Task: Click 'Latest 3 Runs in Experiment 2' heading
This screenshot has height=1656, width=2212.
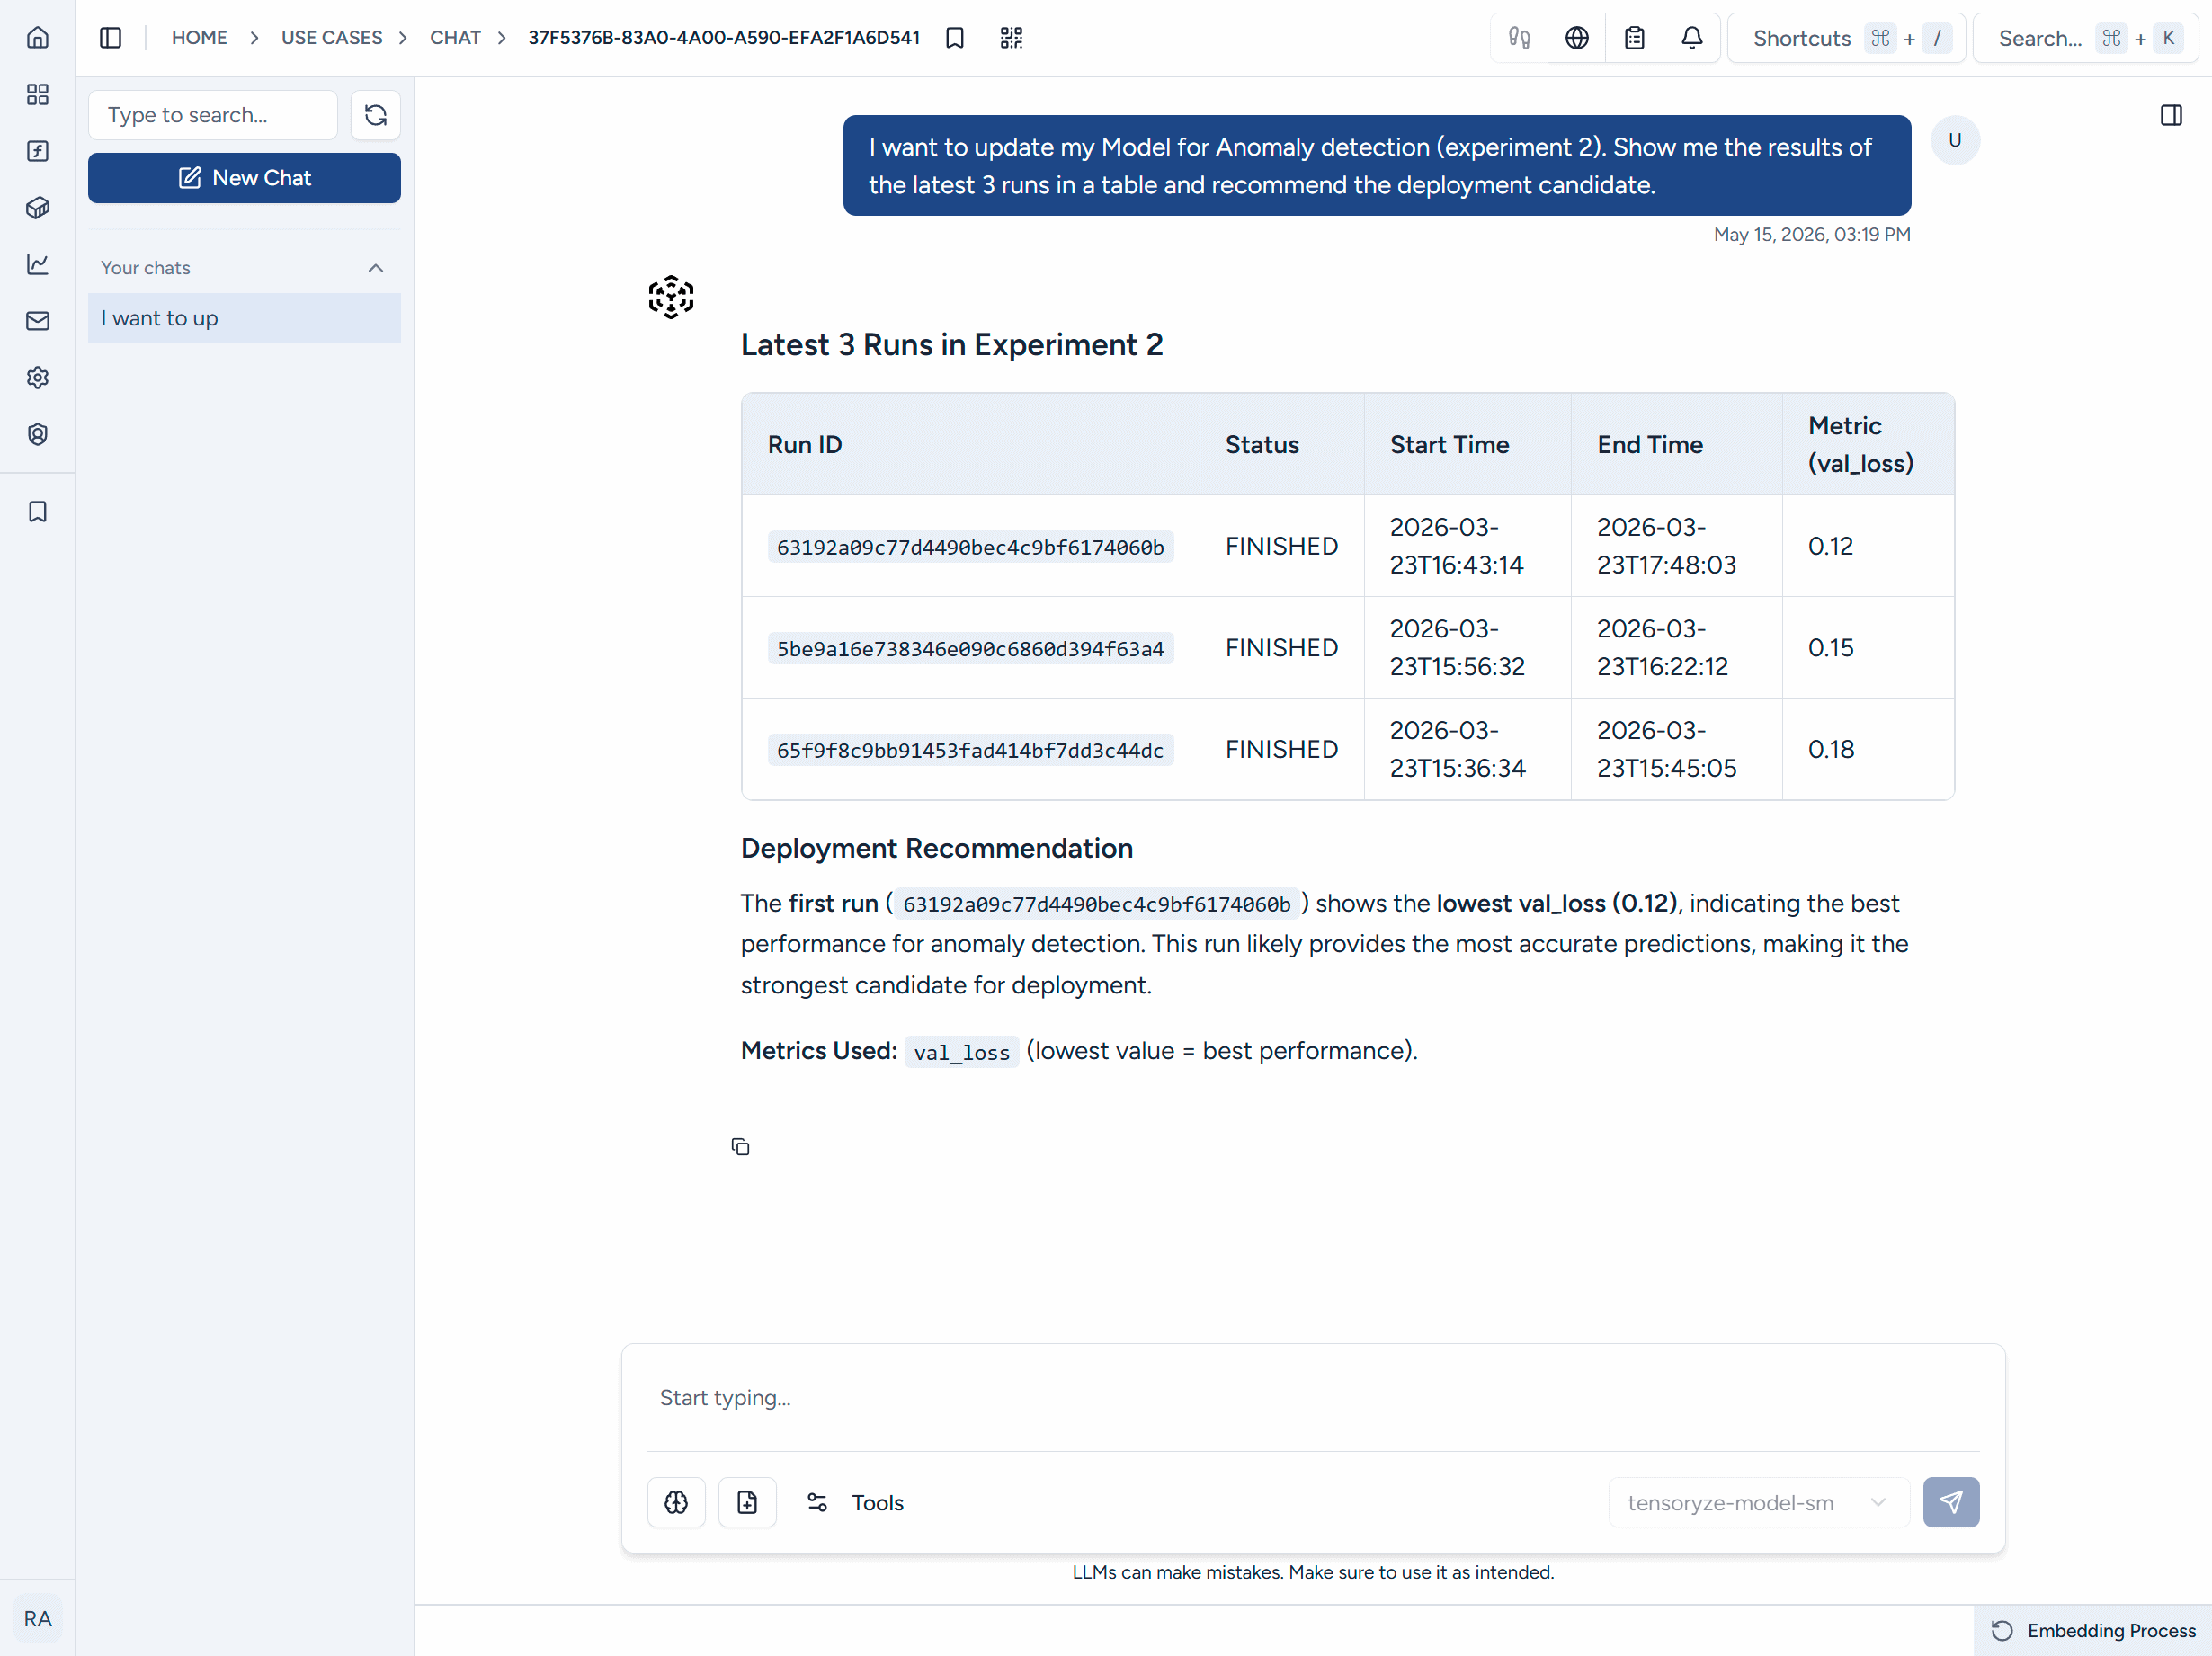Action: click(x=951, y=345)
